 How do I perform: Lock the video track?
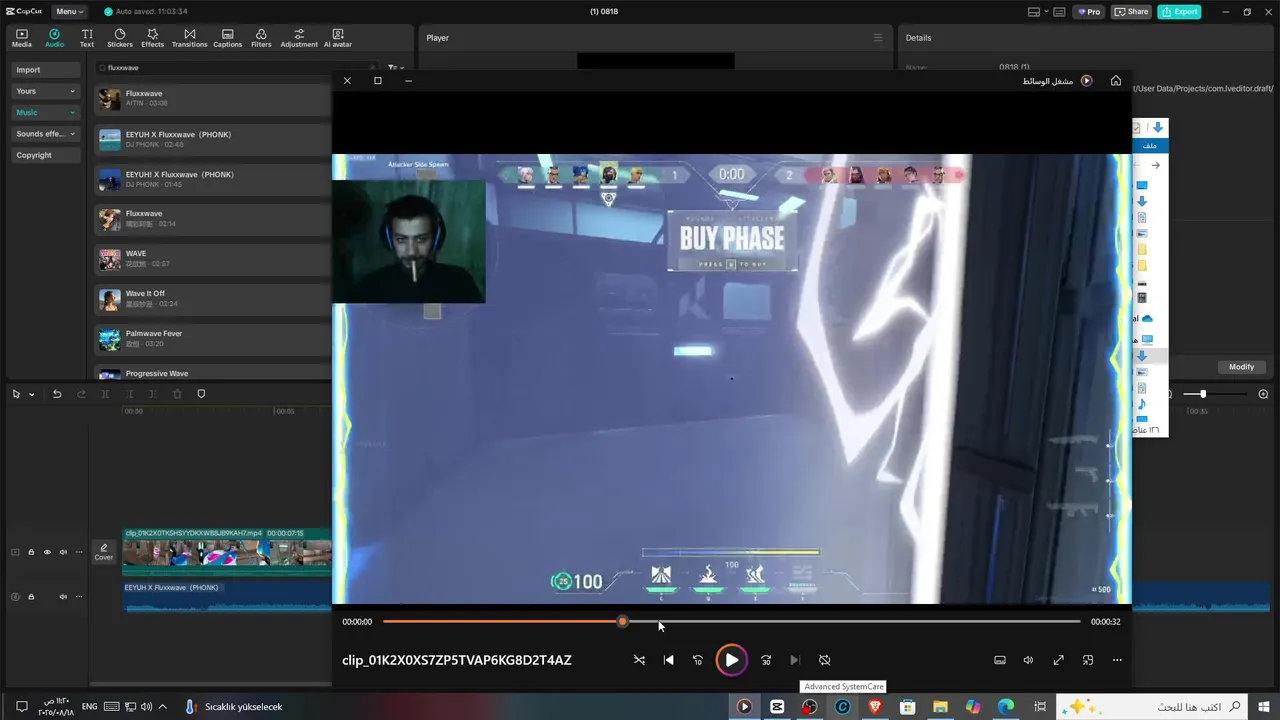click(31, 552)
